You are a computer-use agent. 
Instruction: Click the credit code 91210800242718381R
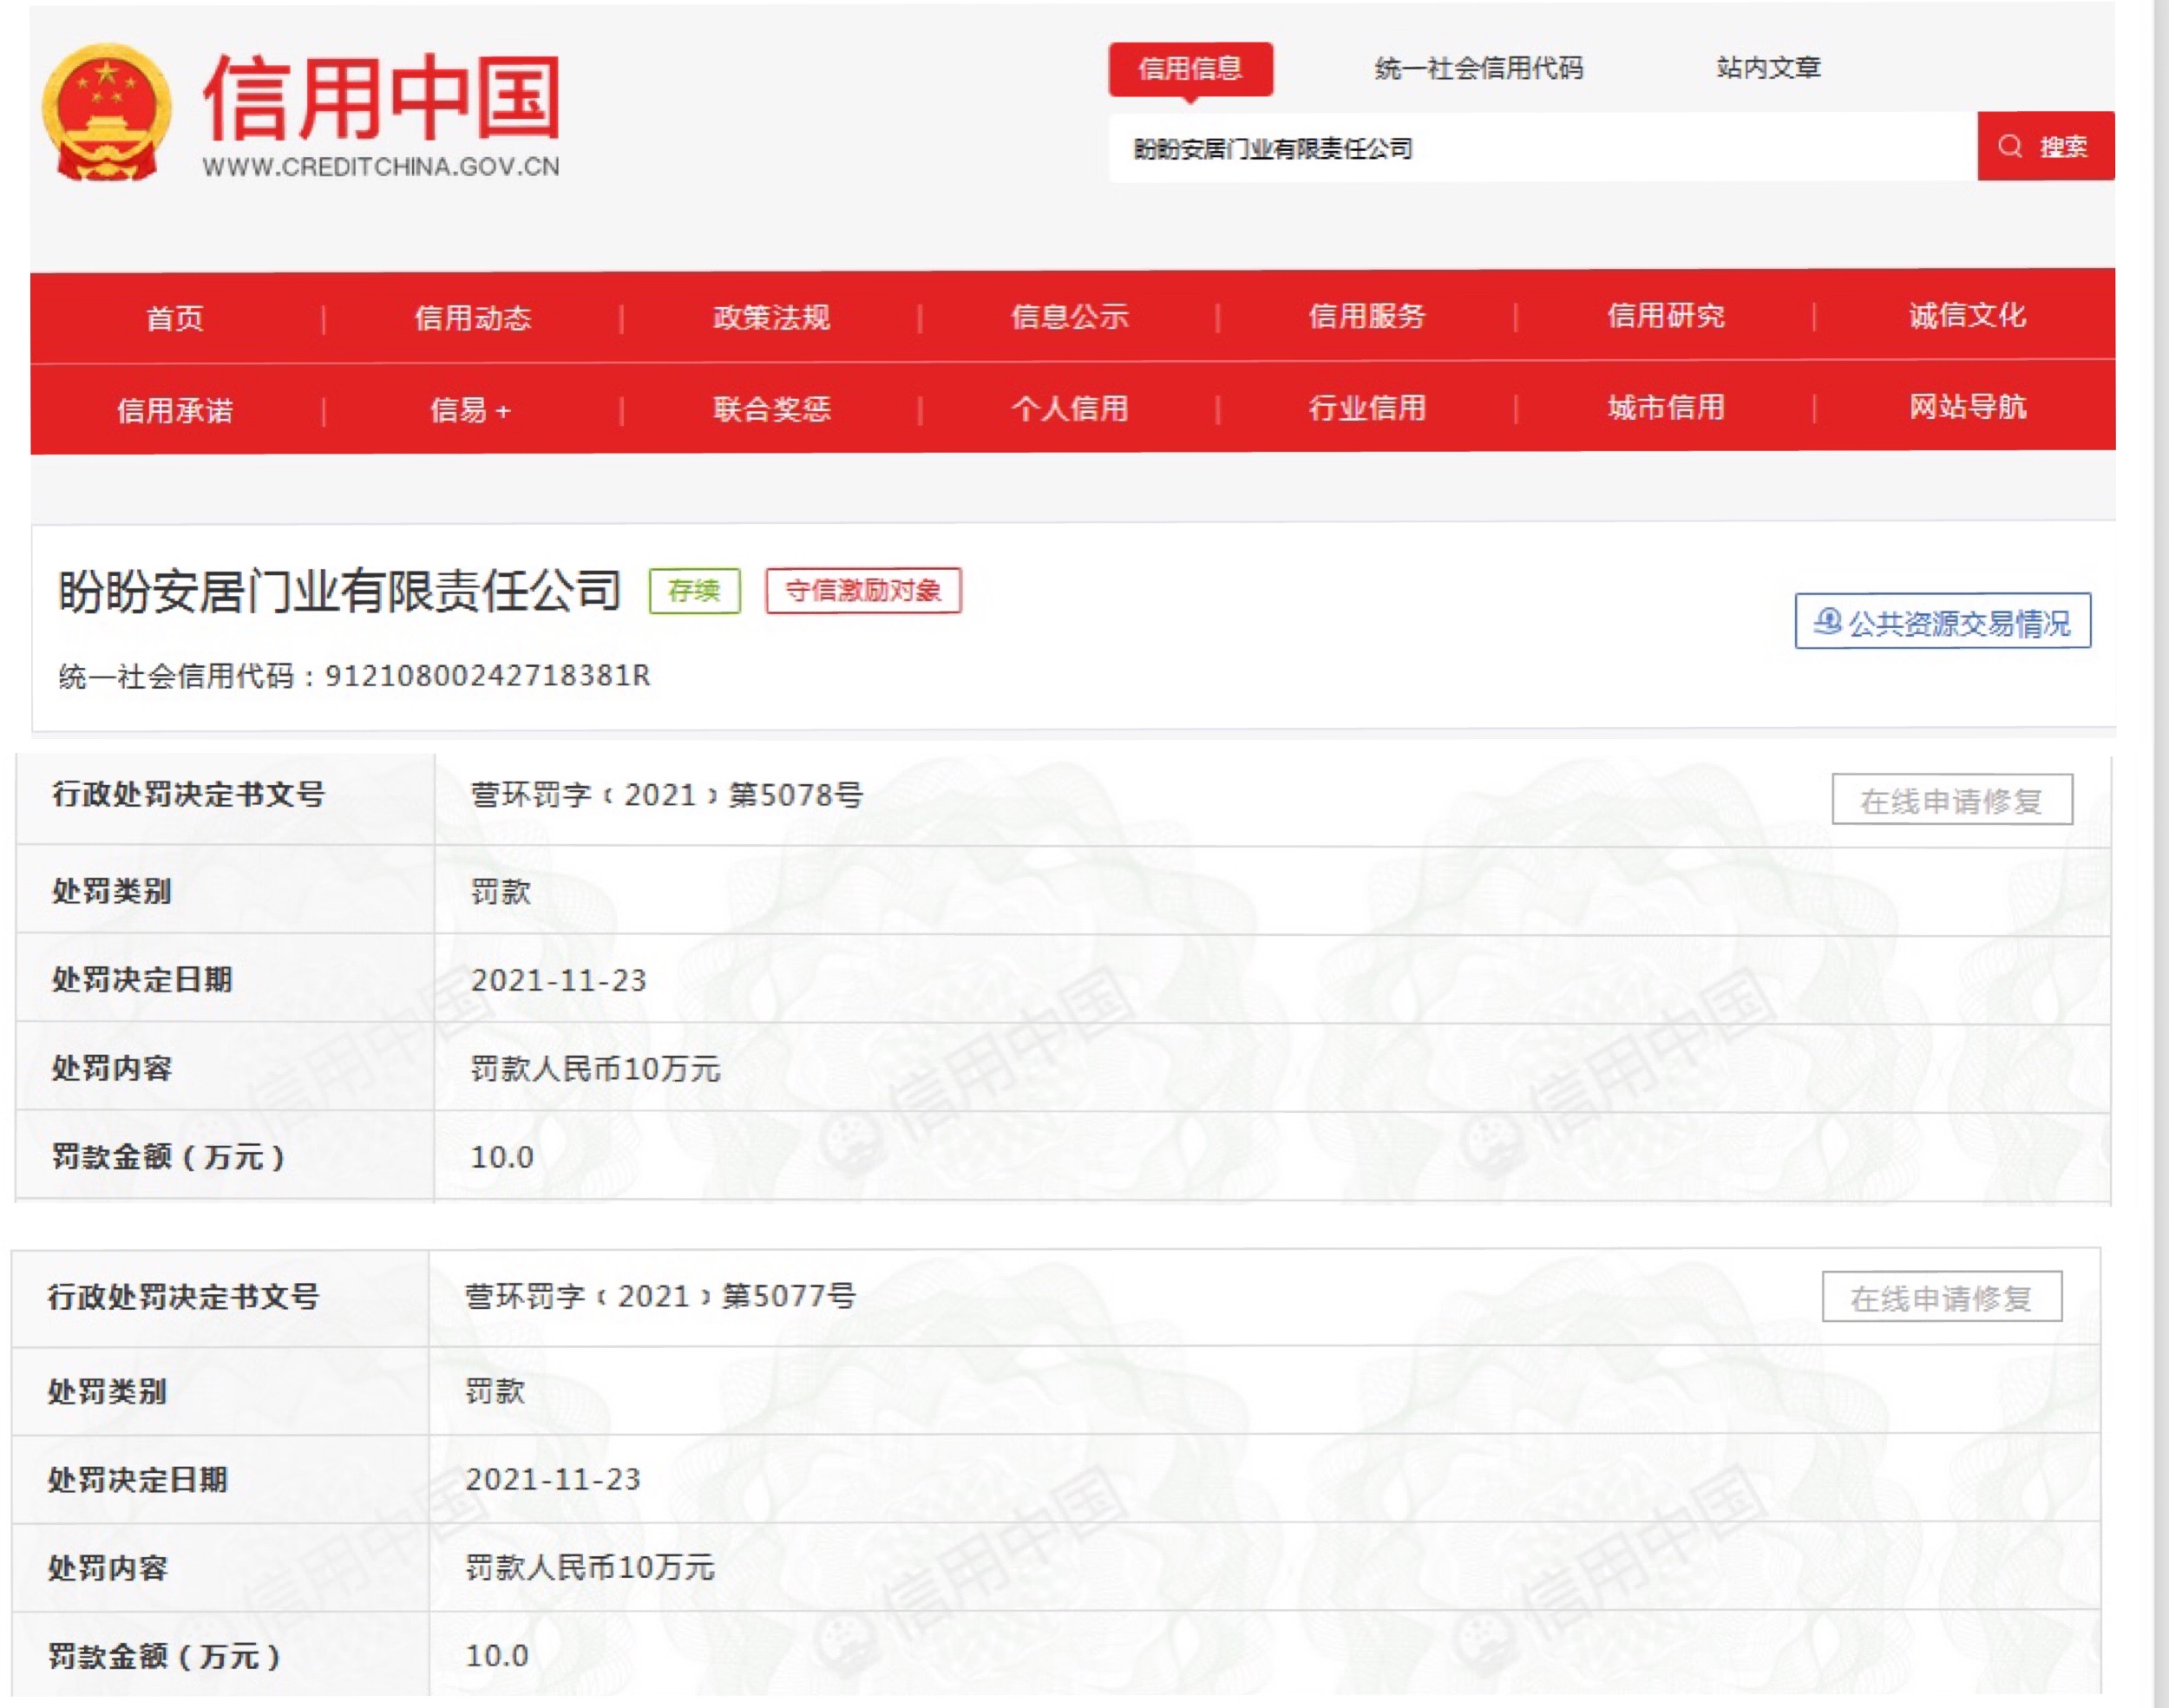tap(488, 676)
